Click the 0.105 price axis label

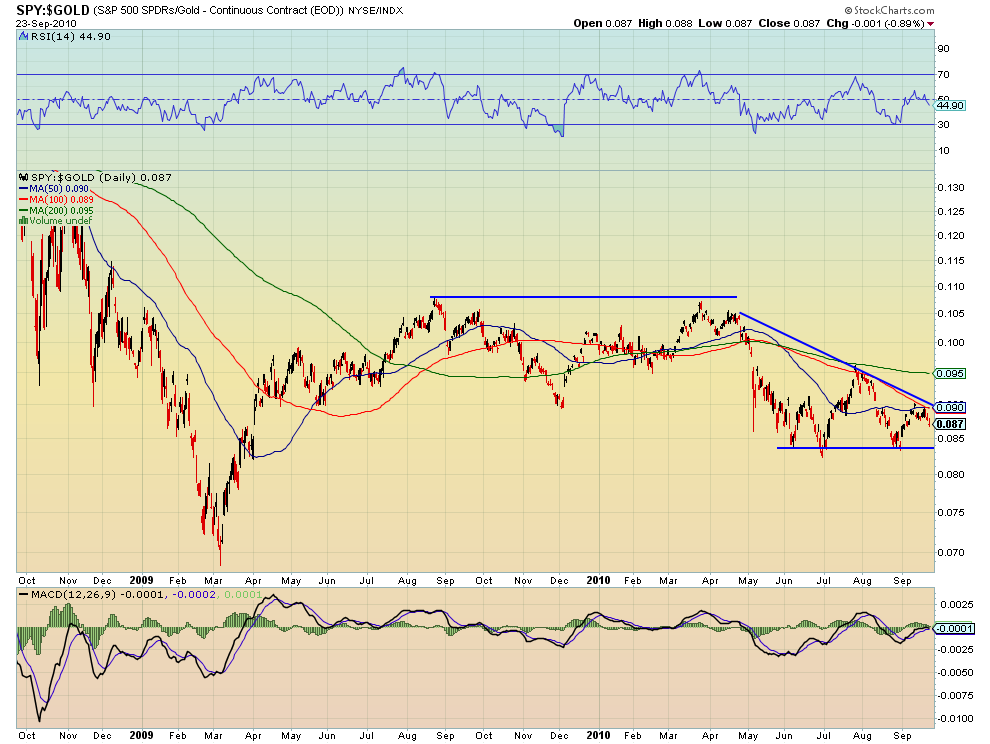click(951, 314)
